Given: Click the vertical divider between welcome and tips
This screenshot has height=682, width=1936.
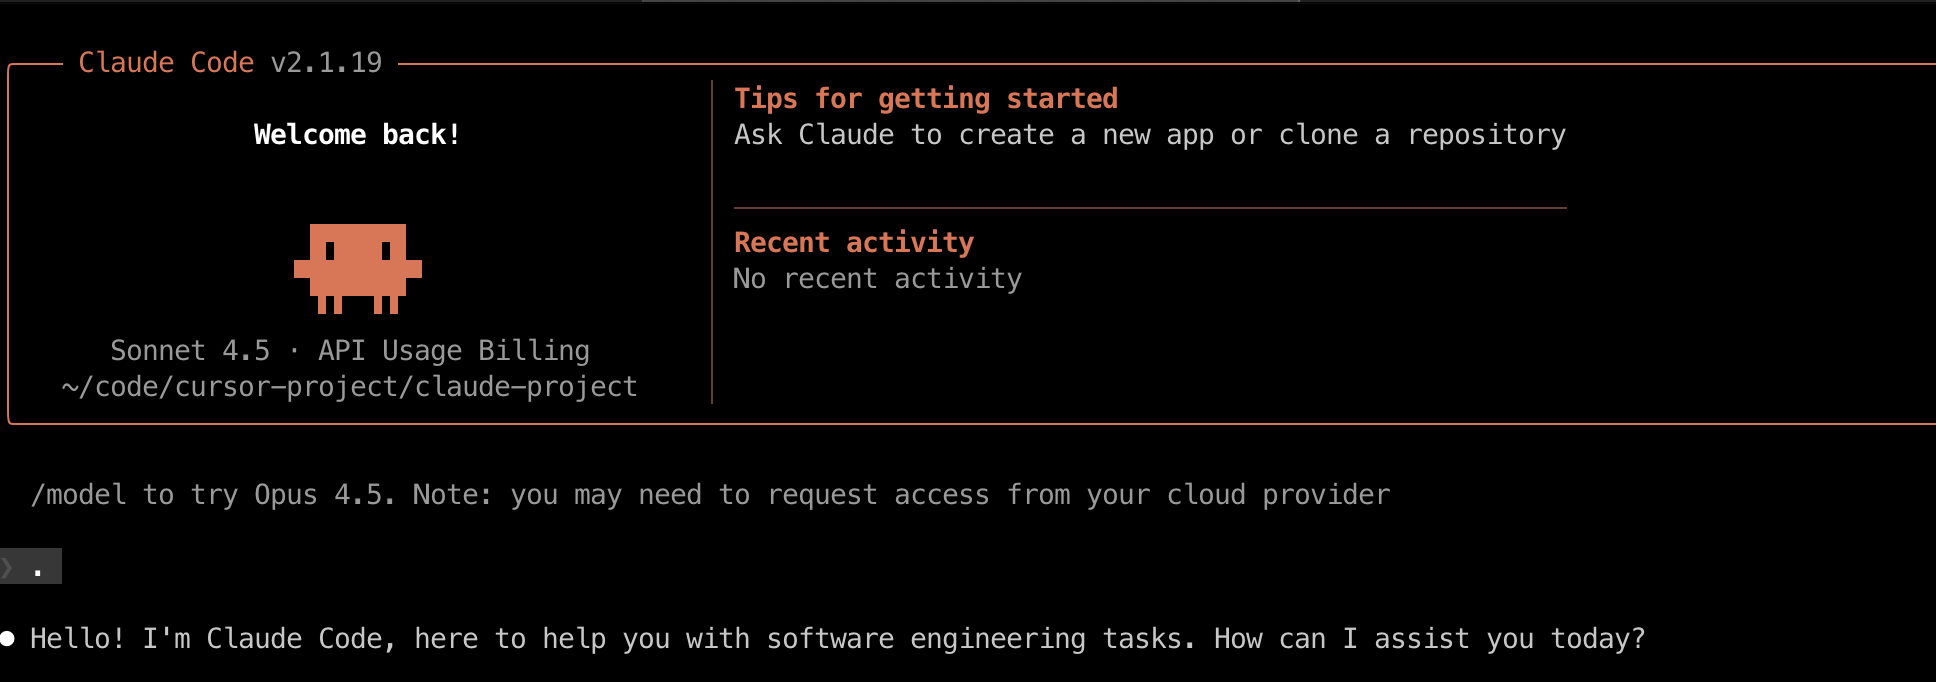Looking at the screenshot, I should [x=712, y=242].
